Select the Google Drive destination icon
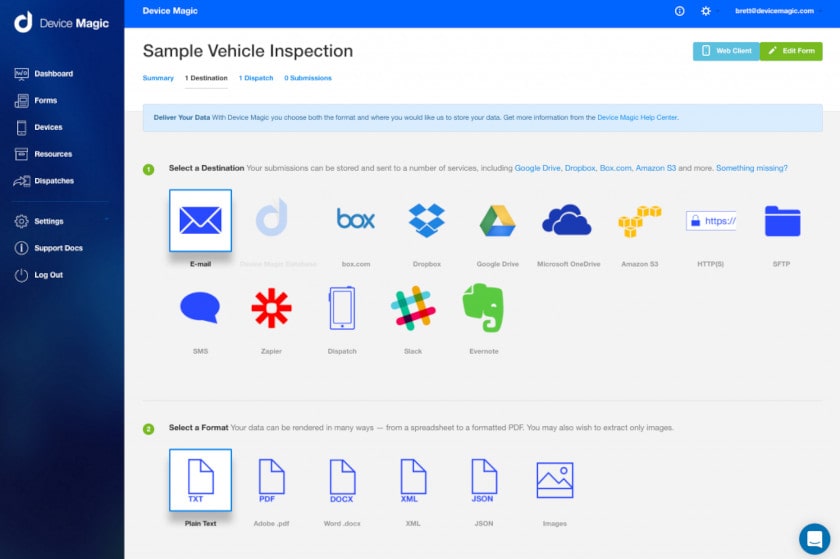 498,220
